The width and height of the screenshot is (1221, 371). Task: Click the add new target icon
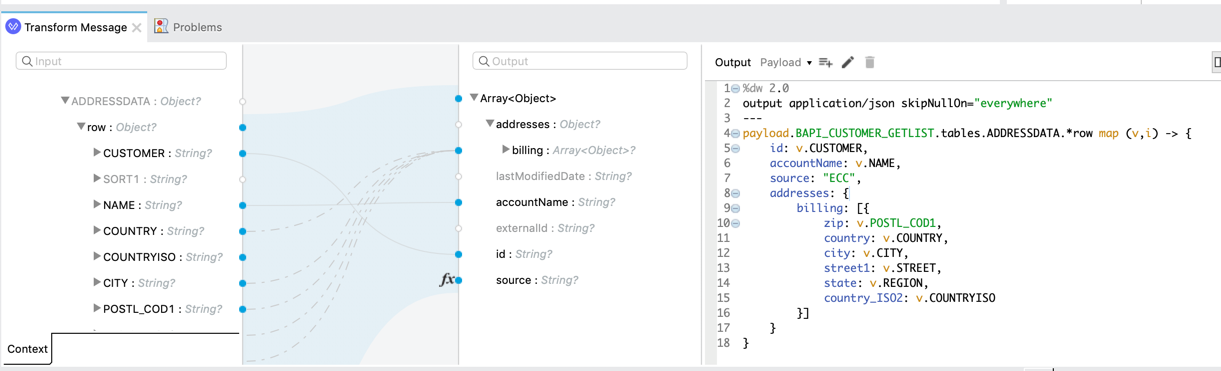tap(825, 62)
